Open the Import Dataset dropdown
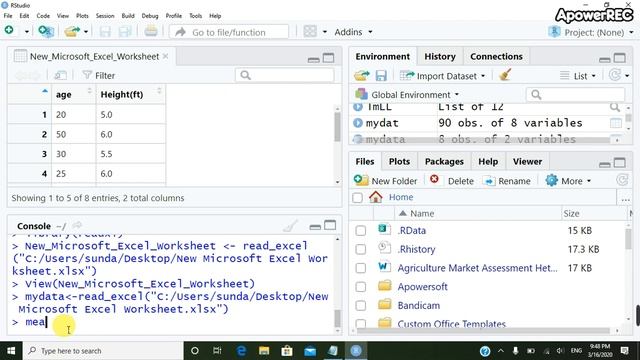 pyautogui.click(x=442, y=76)
